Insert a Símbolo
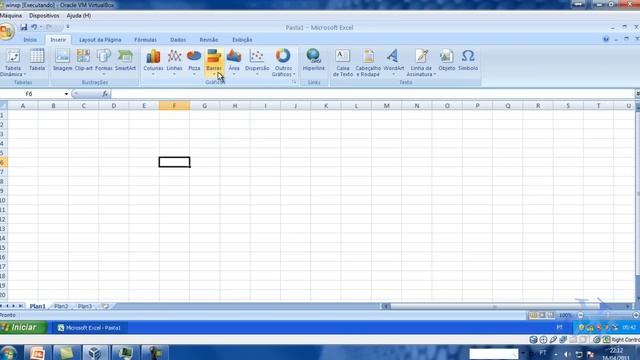Image resolution: width=640 pixels, height=360 pixels. click(468, 60)
